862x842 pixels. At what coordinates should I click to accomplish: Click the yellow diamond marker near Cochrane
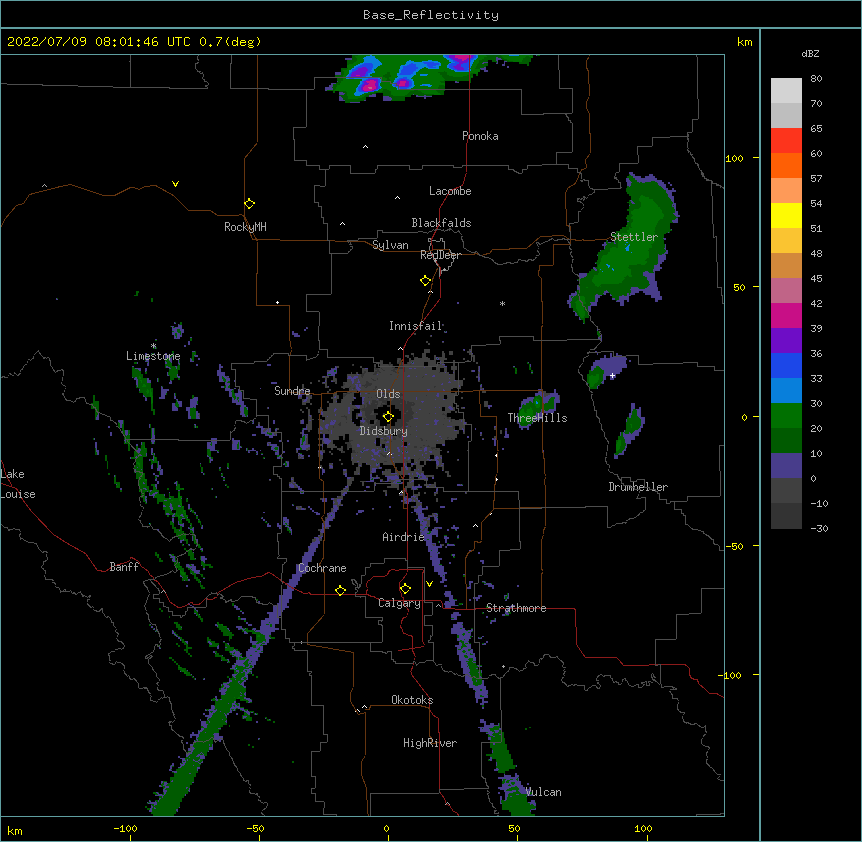click(340, 590)
